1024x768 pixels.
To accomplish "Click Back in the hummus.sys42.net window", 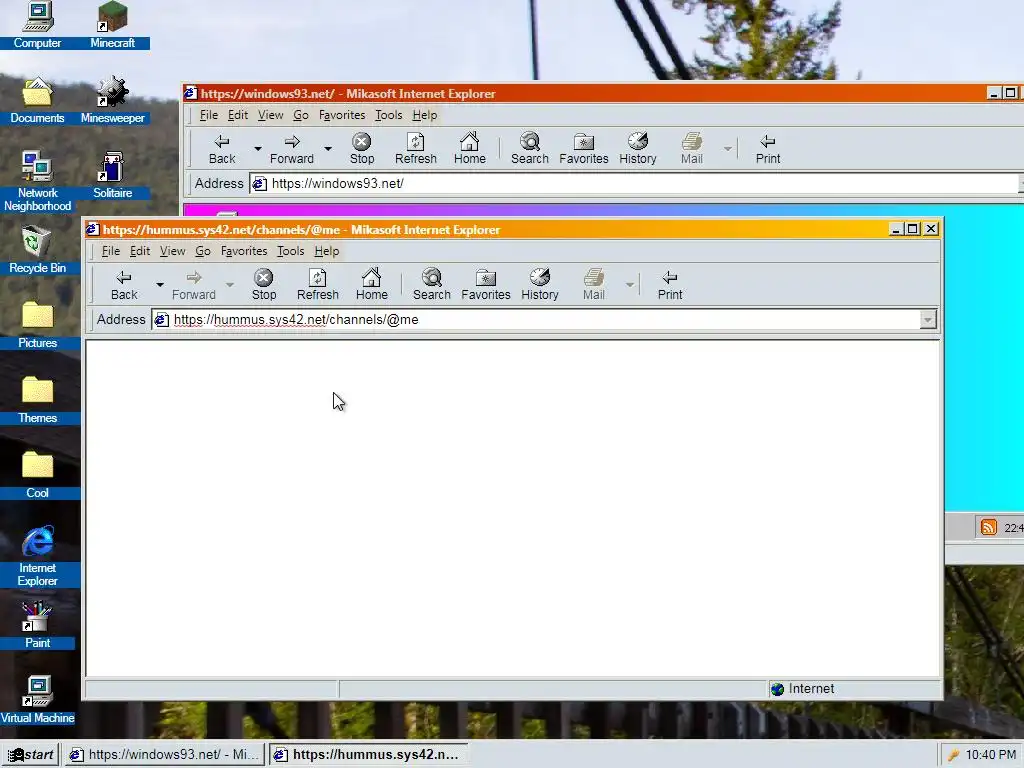I will [124, 285].
